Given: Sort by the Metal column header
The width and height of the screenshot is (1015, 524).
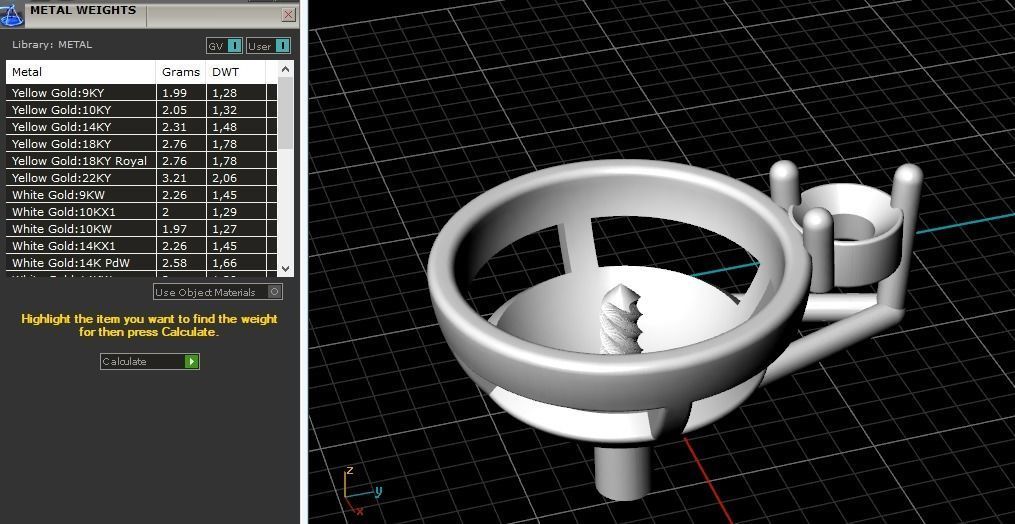Looking at the screenshot, I should [81, 72].
